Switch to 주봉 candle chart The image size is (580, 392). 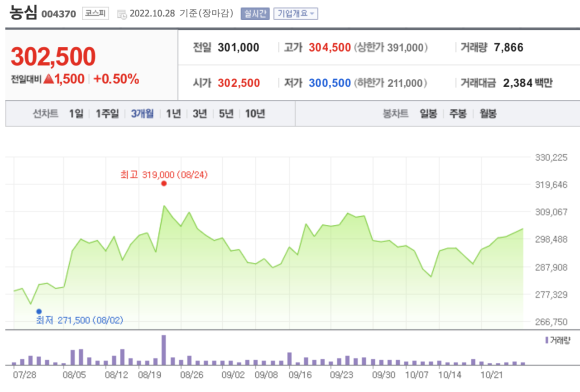pos(458,114)
